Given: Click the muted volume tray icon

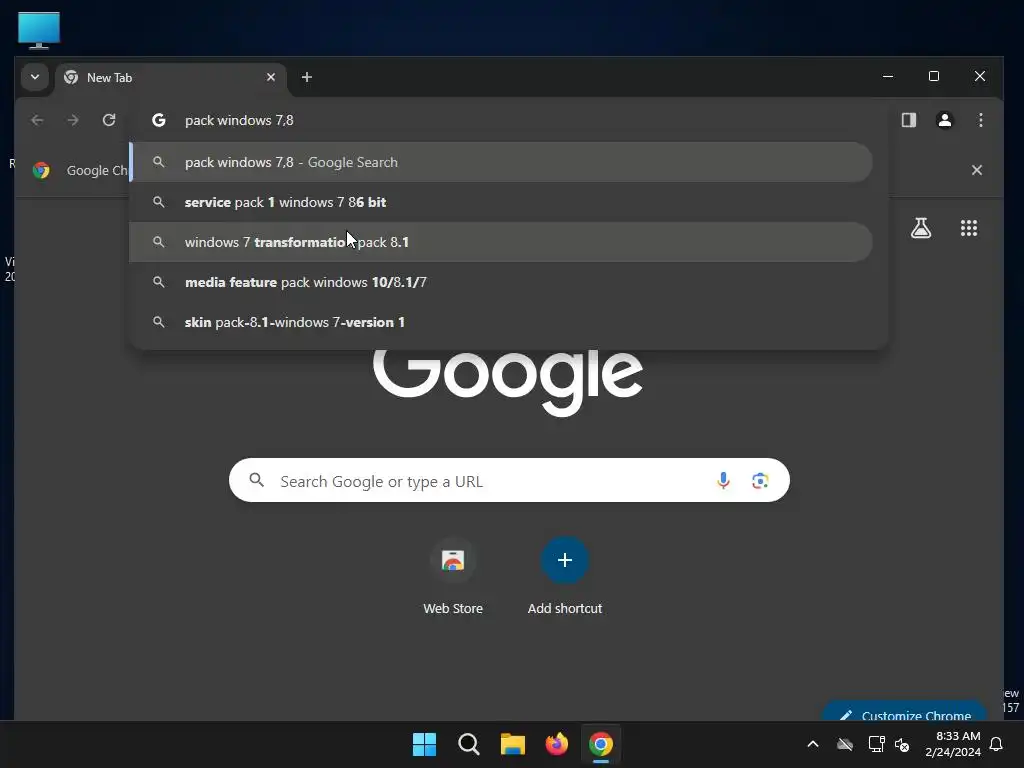Looking at the screenshot, I should click(903, 744).
